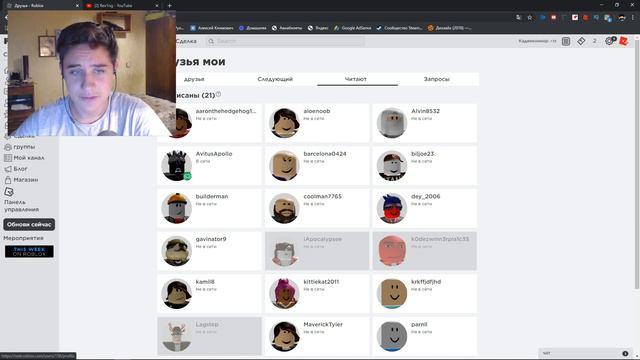Open the Магазин shopping bag icon

click(x=7, y=180)
